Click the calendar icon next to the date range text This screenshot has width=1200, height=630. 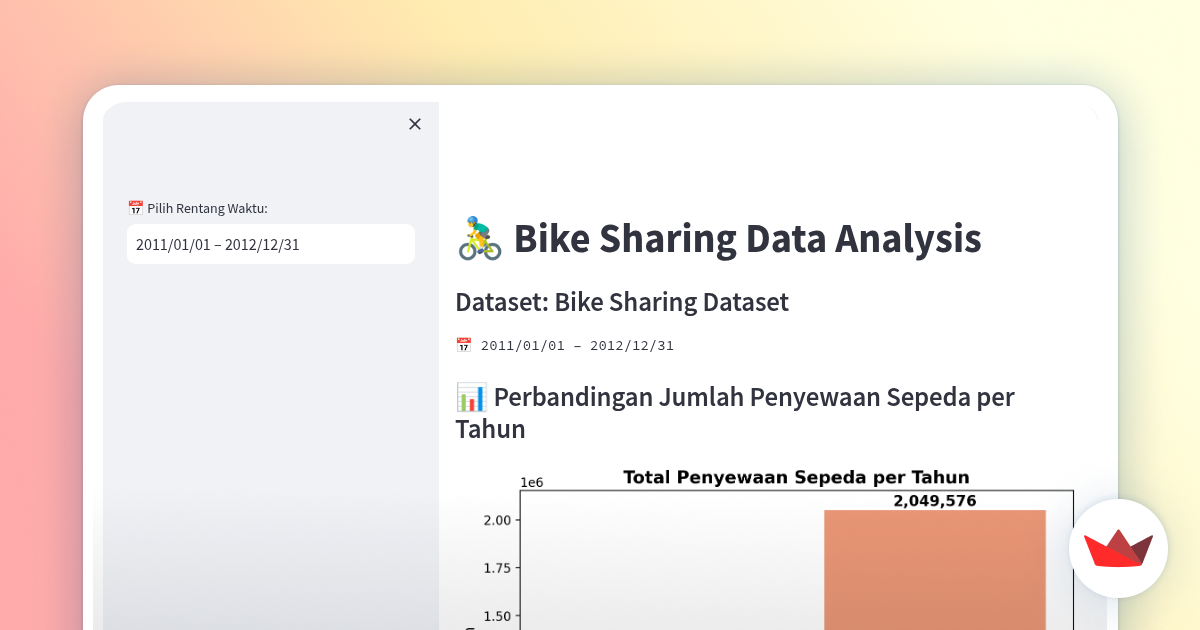[x=463, y=344]
